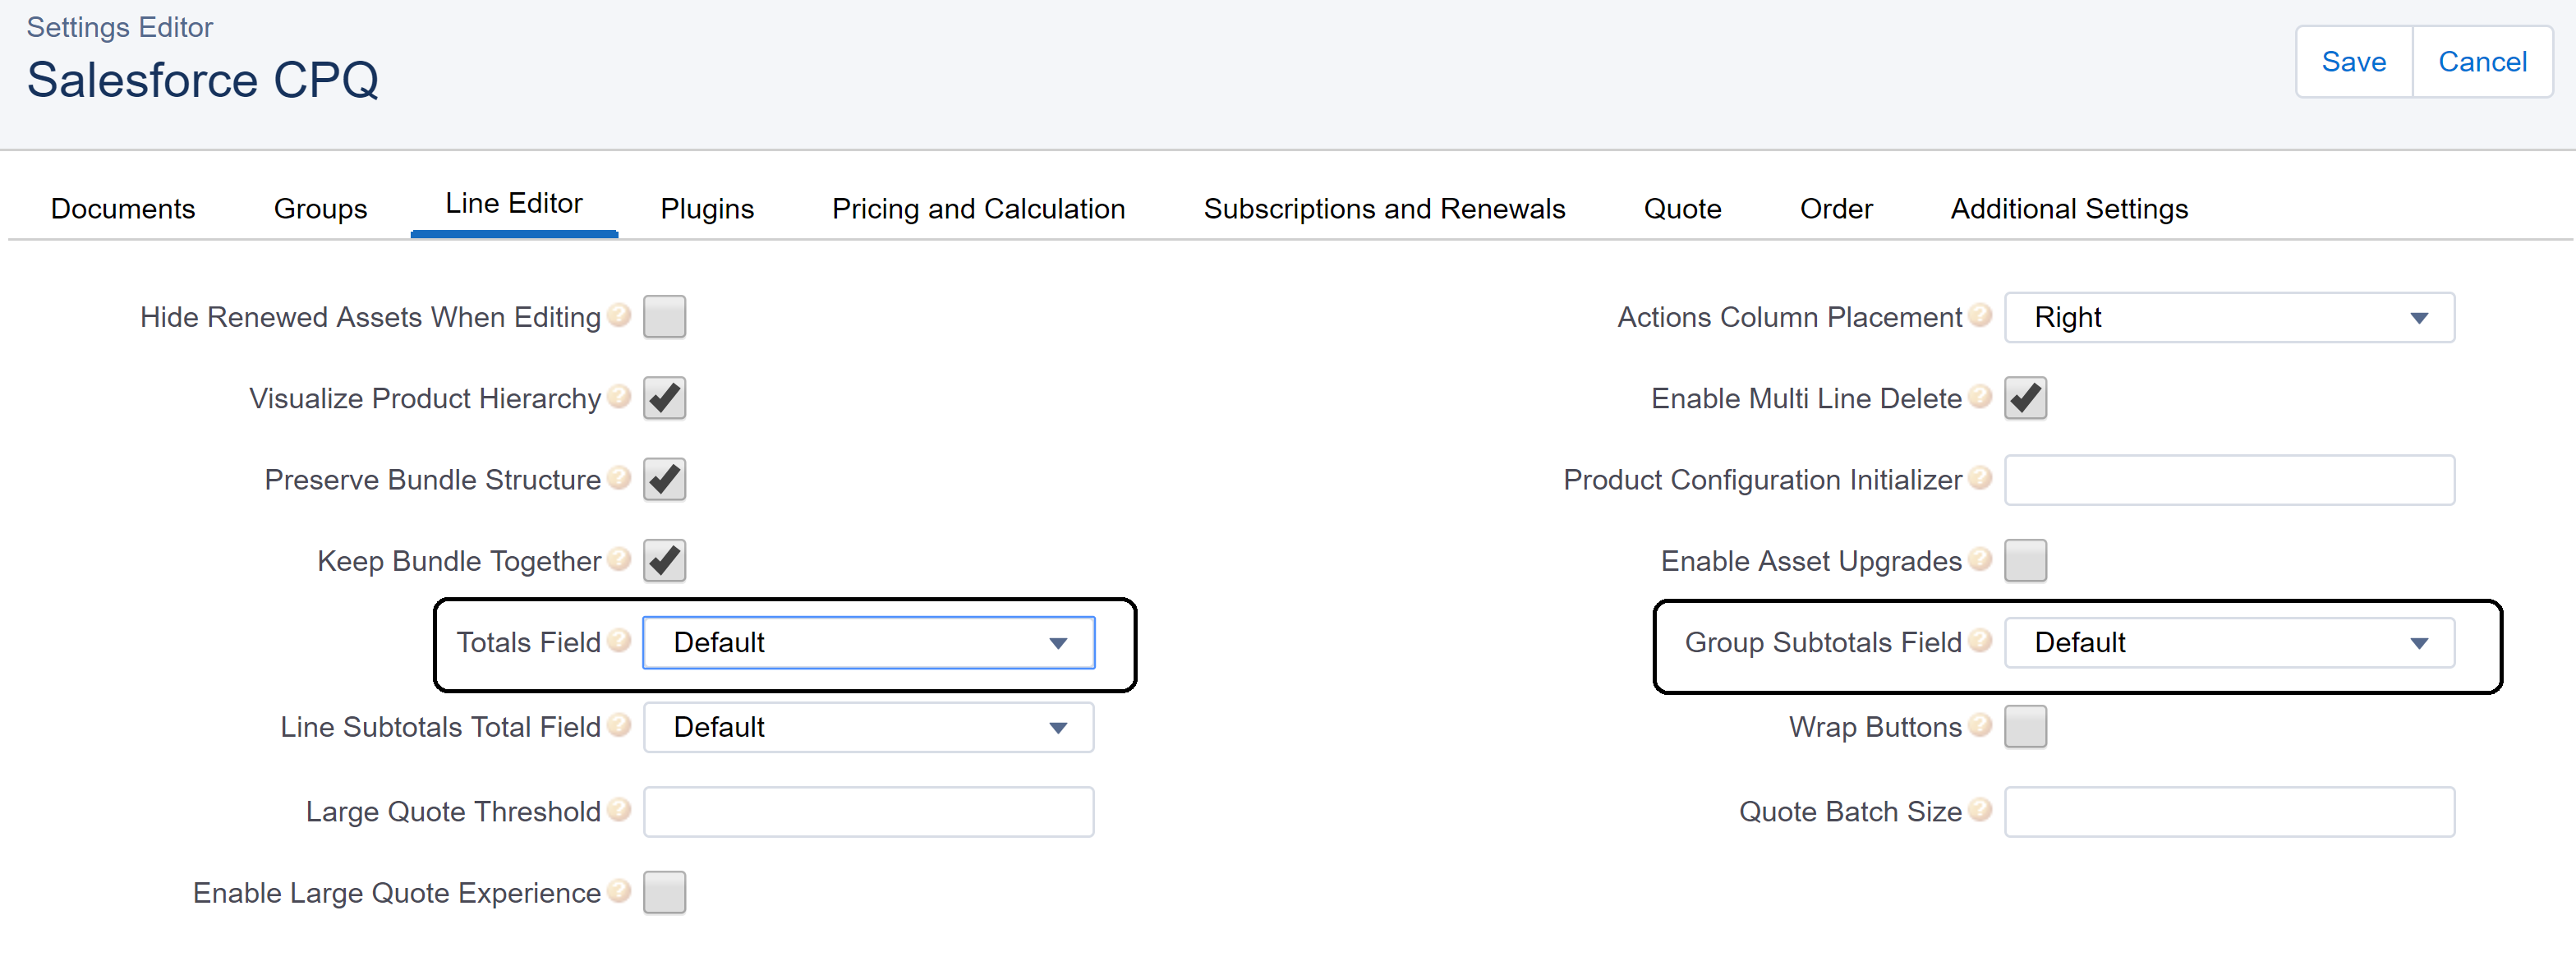Click help icon beside Keep Bundle Together

pos(619,558)
